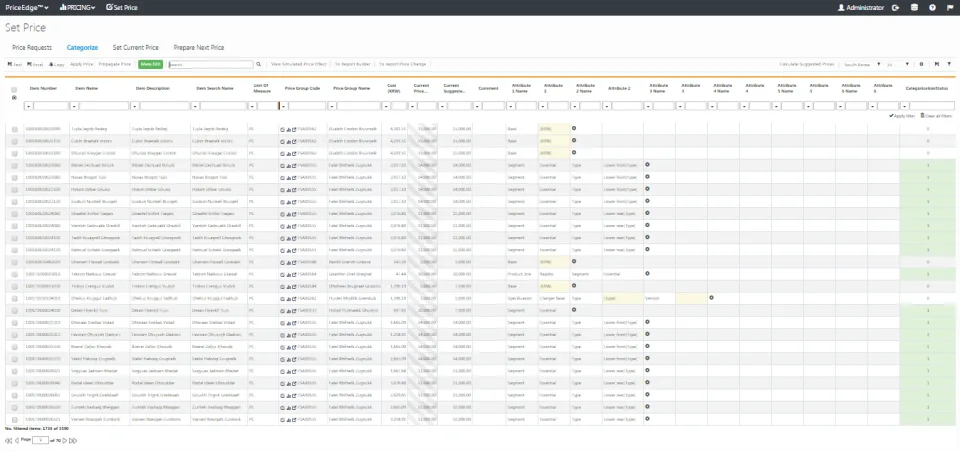Open the grid settings gear icon
The image size is (960, 452).
[921, 64]
